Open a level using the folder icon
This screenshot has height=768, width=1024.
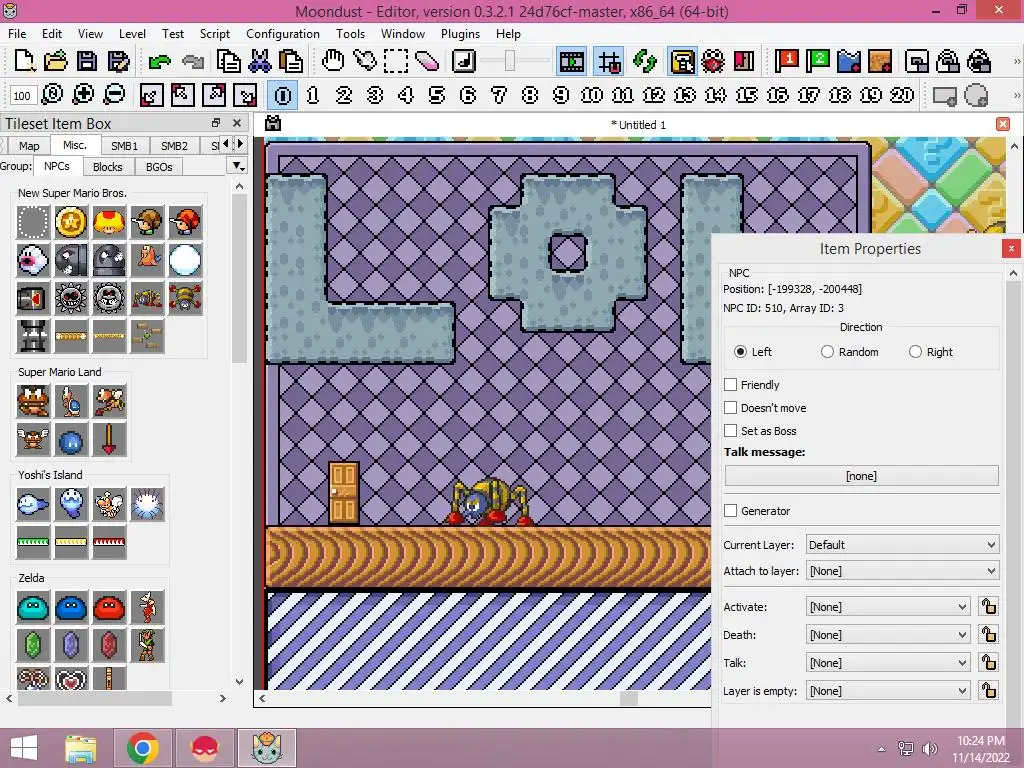click(56, 61)
